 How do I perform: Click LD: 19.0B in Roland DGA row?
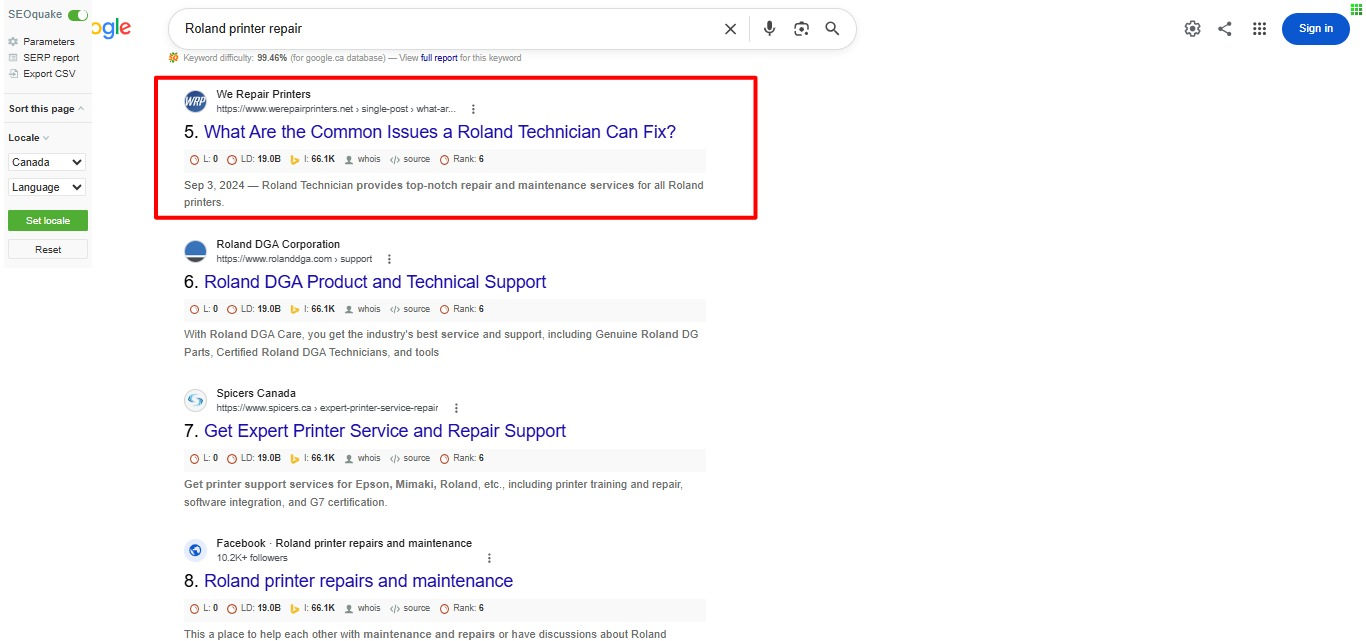click(254, 309)
